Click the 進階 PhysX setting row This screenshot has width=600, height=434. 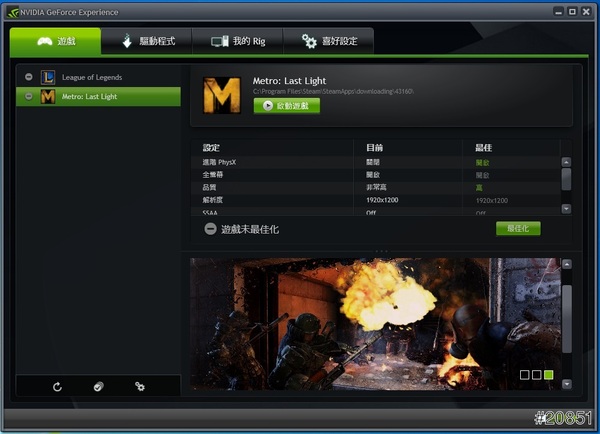pos(375,162)
